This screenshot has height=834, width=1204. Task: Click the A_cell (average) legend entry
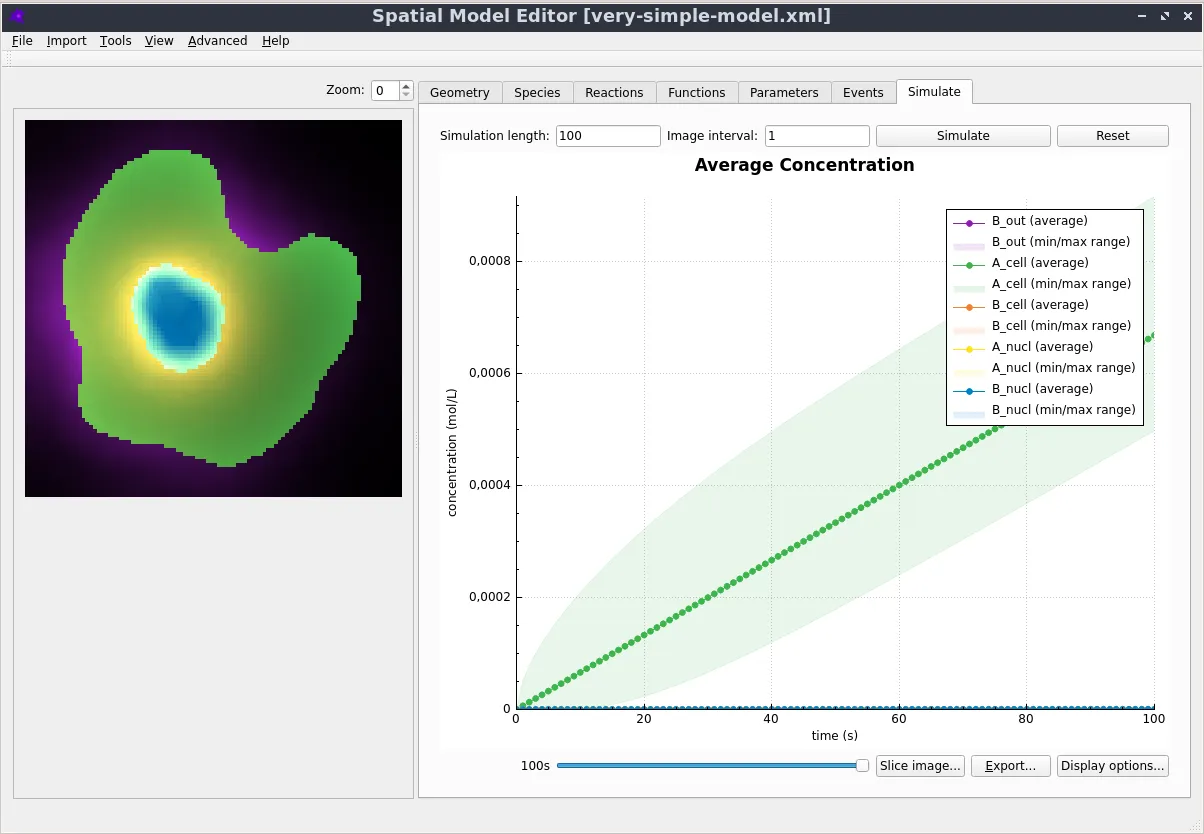click(1021, 263)
